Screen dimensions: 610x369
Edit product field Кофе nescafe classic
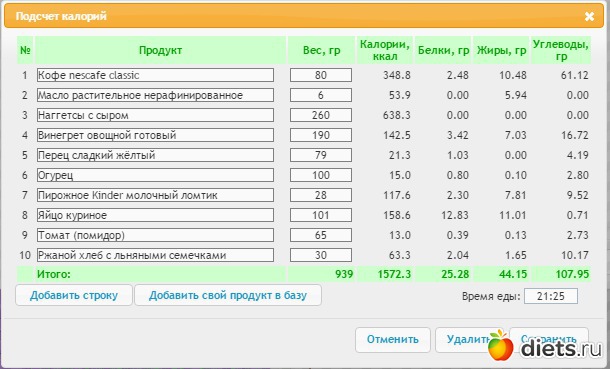155,75
